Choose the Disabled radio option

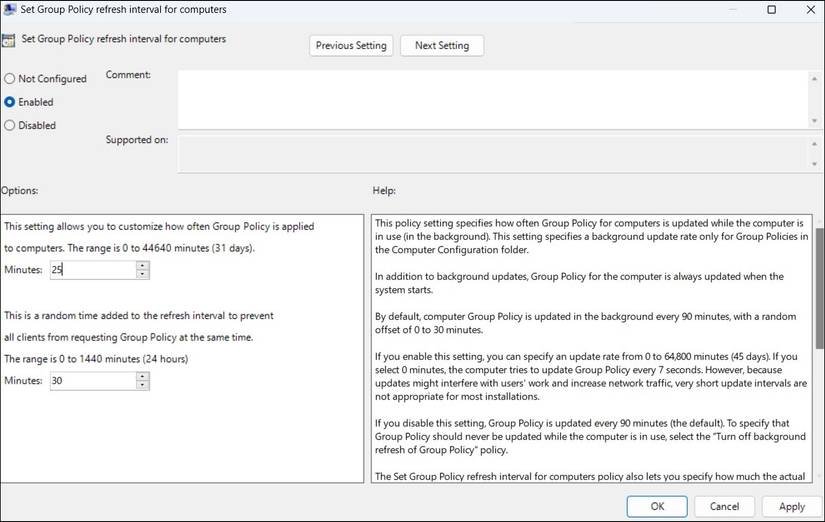(x=10, y=126)
